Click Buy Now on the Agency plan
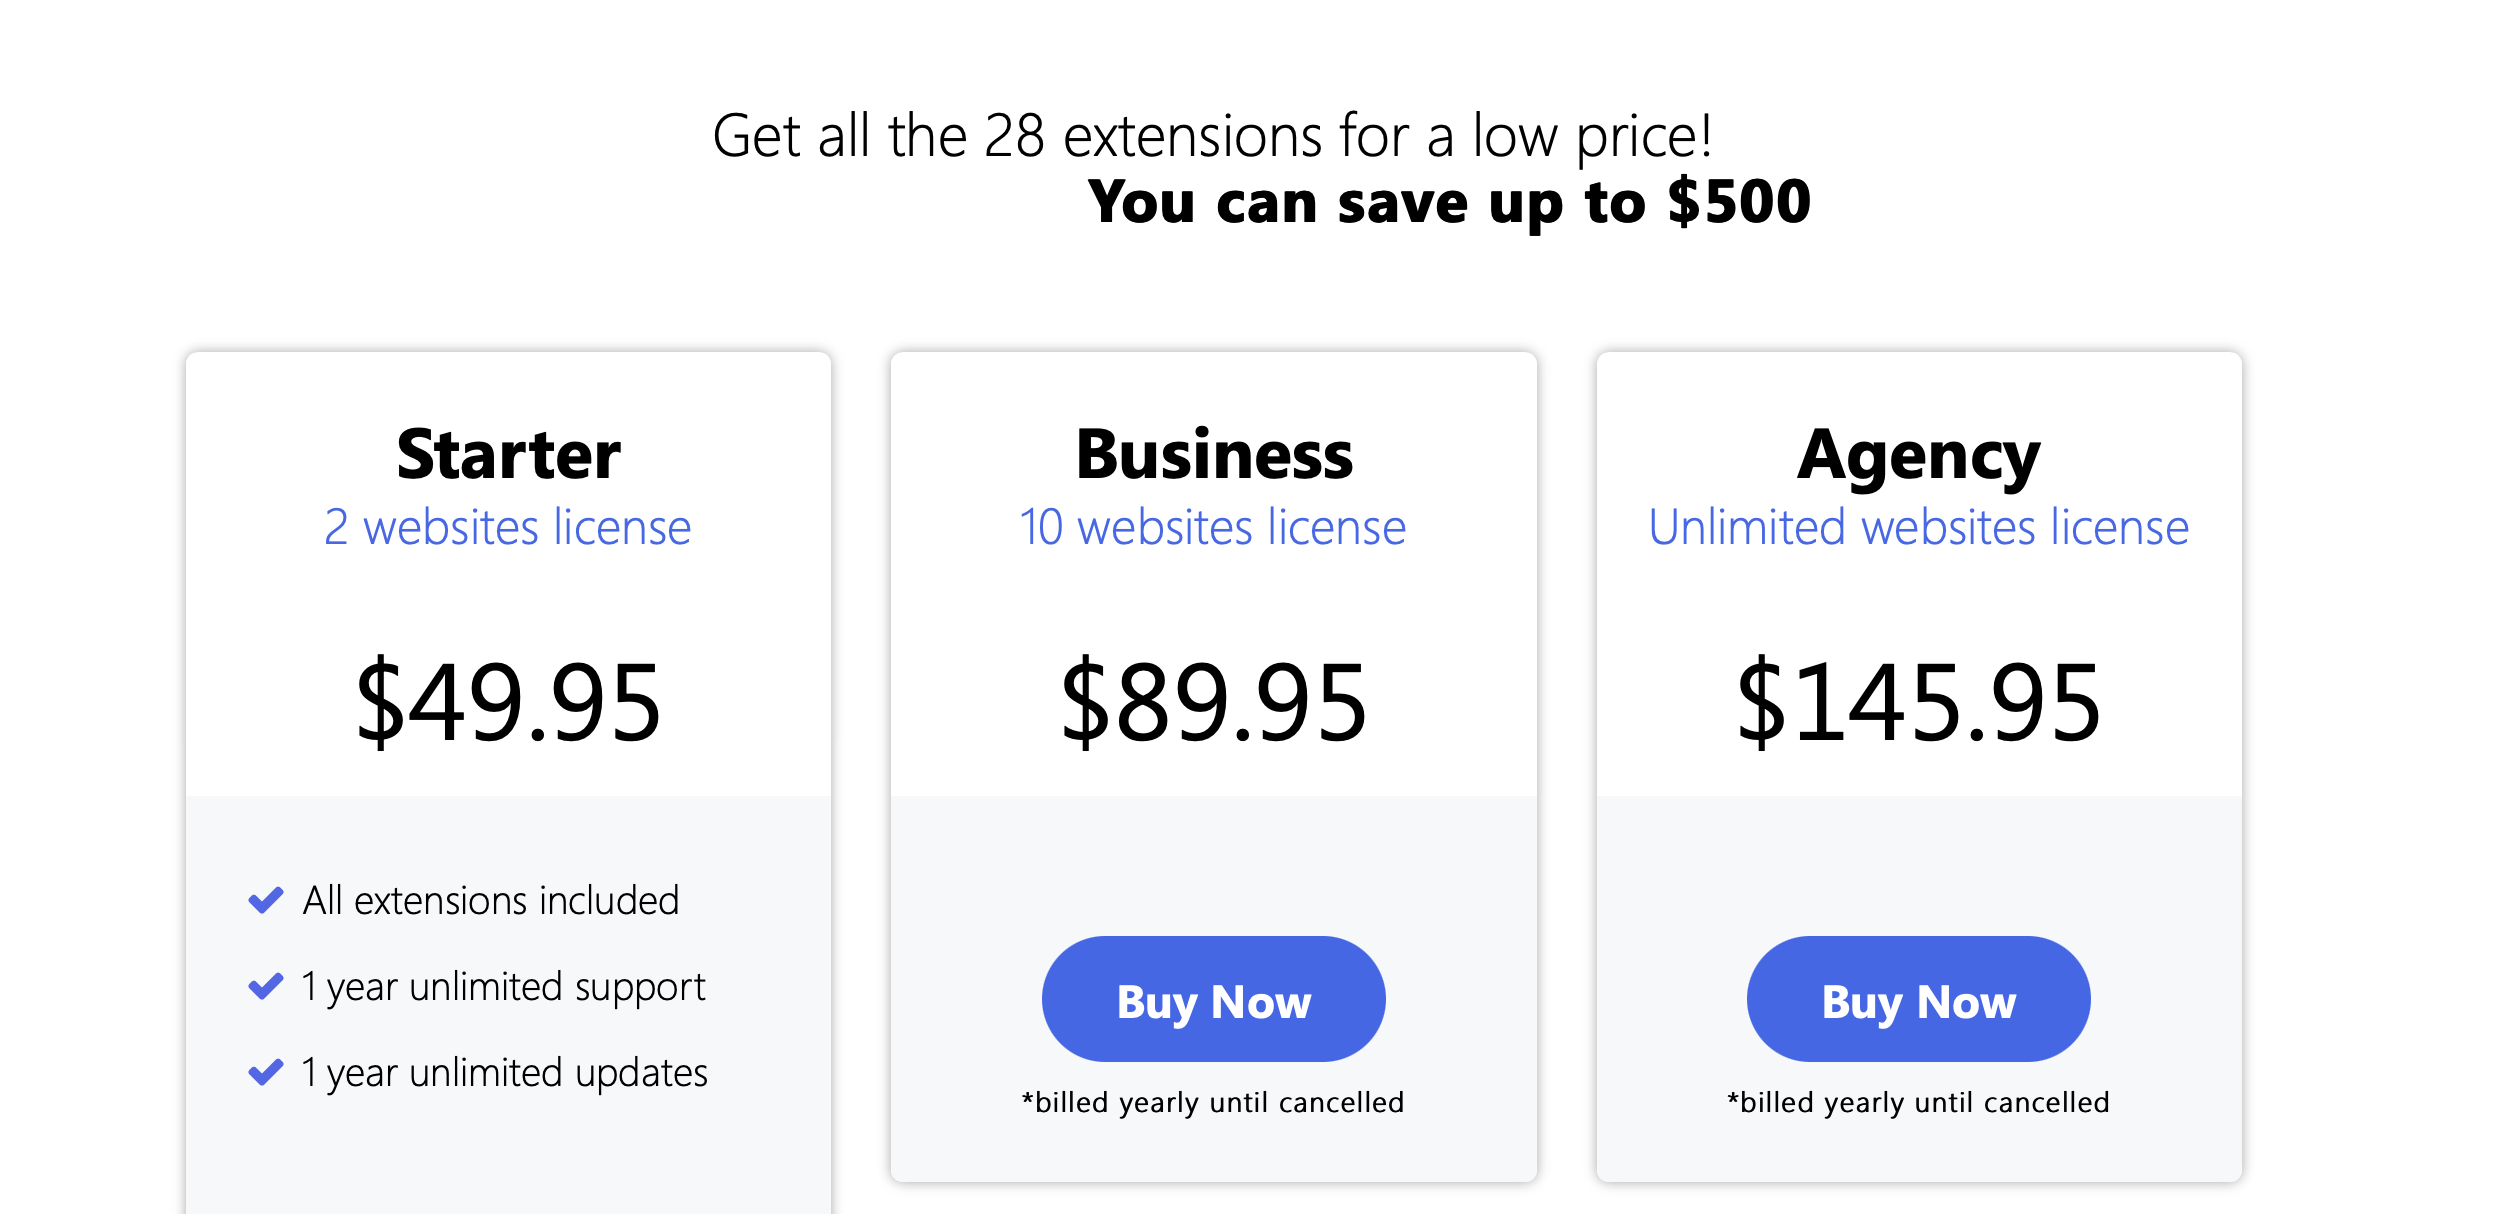Viewport: 2508px width, 1214px height. coord(1917,999)
